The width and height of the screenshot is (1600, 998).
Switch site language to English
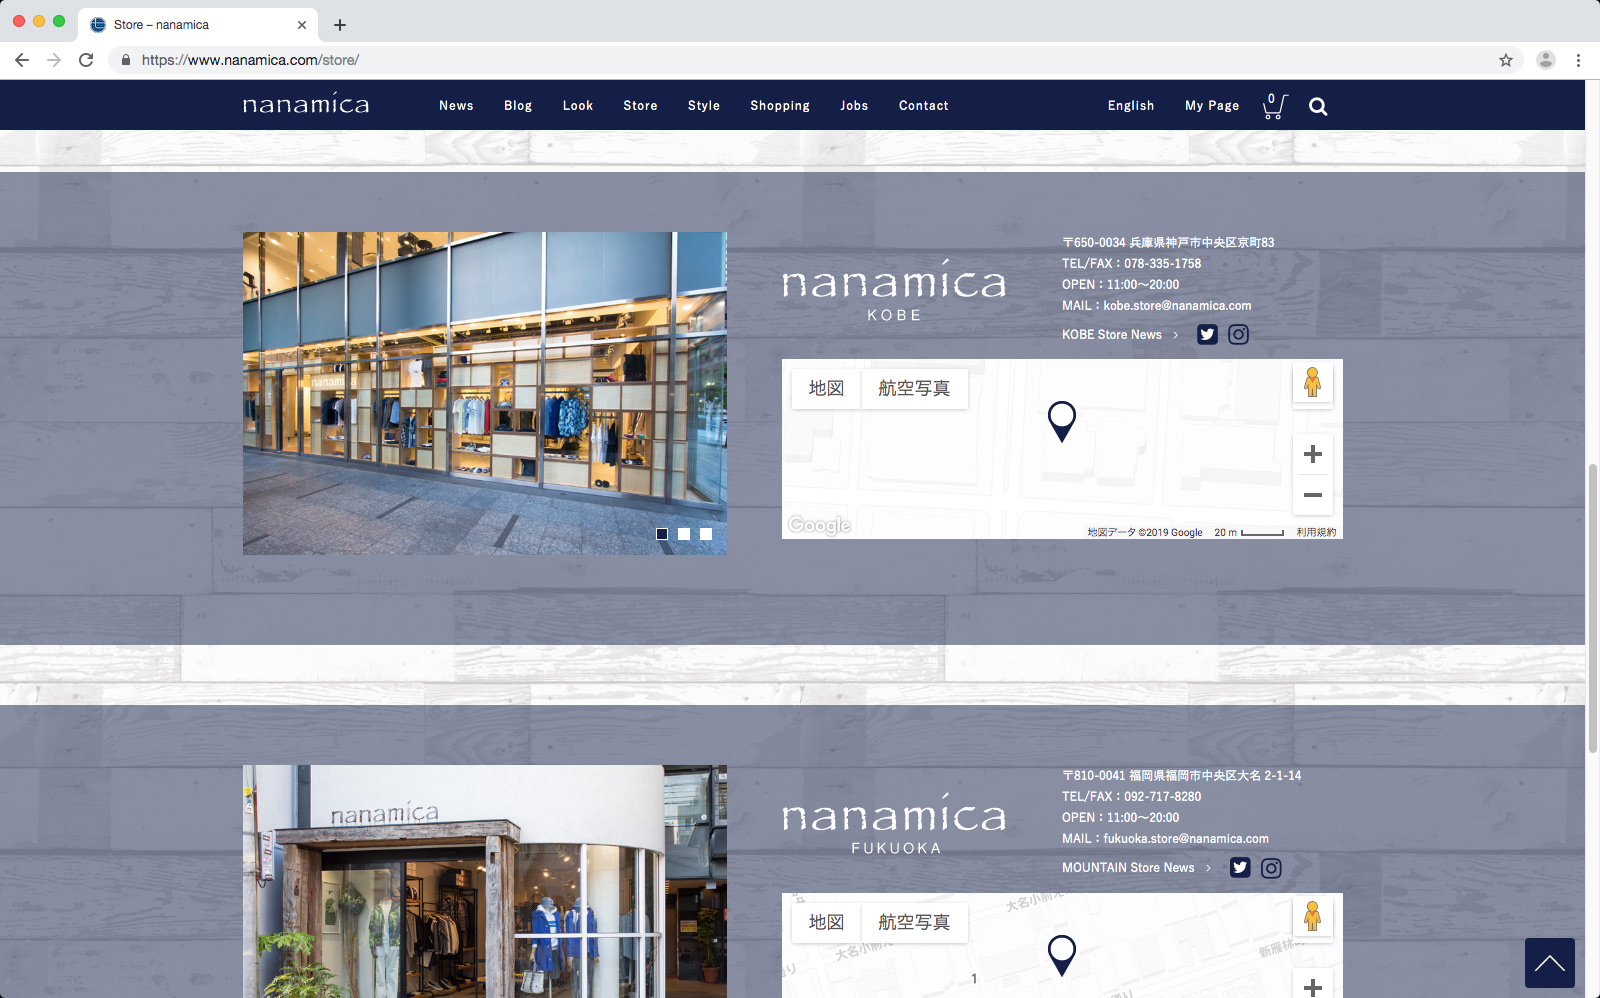1131,106
